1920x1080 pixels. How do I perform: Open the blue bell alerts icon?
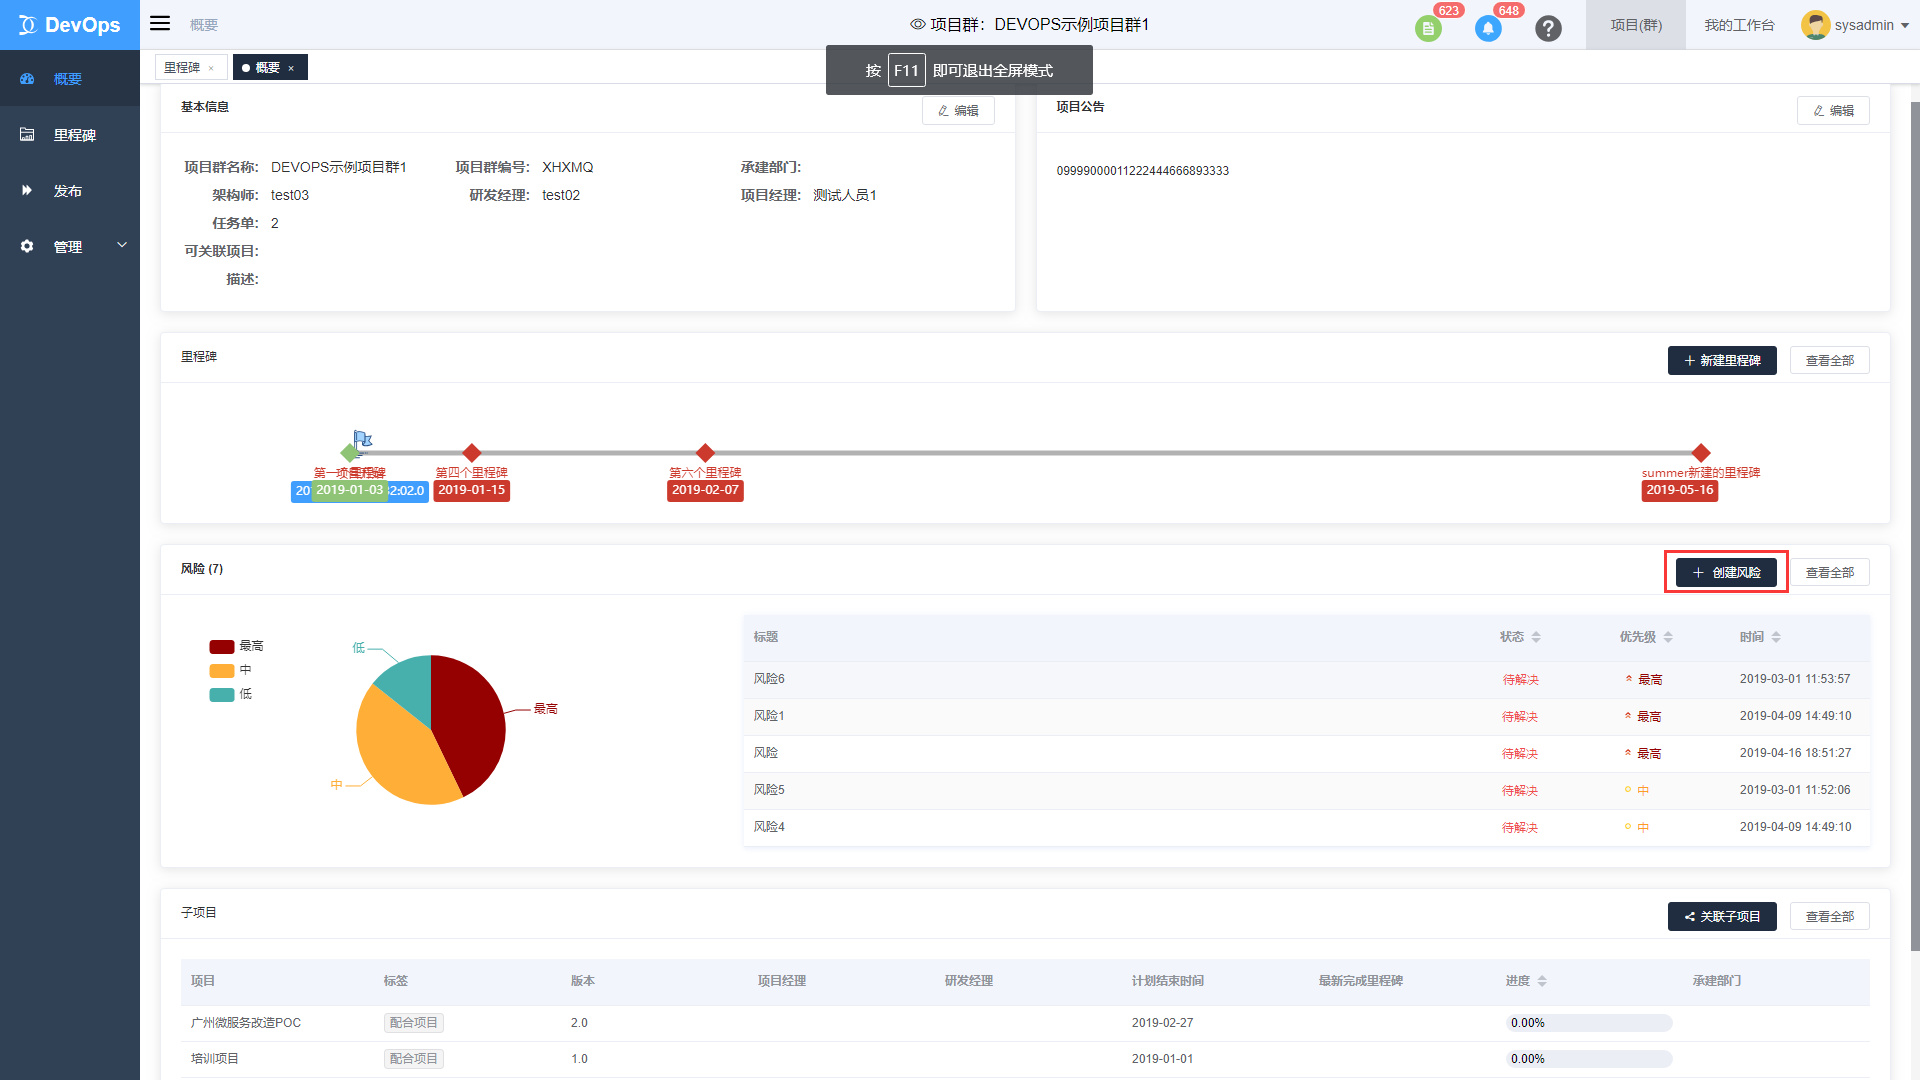[1488, 29]
